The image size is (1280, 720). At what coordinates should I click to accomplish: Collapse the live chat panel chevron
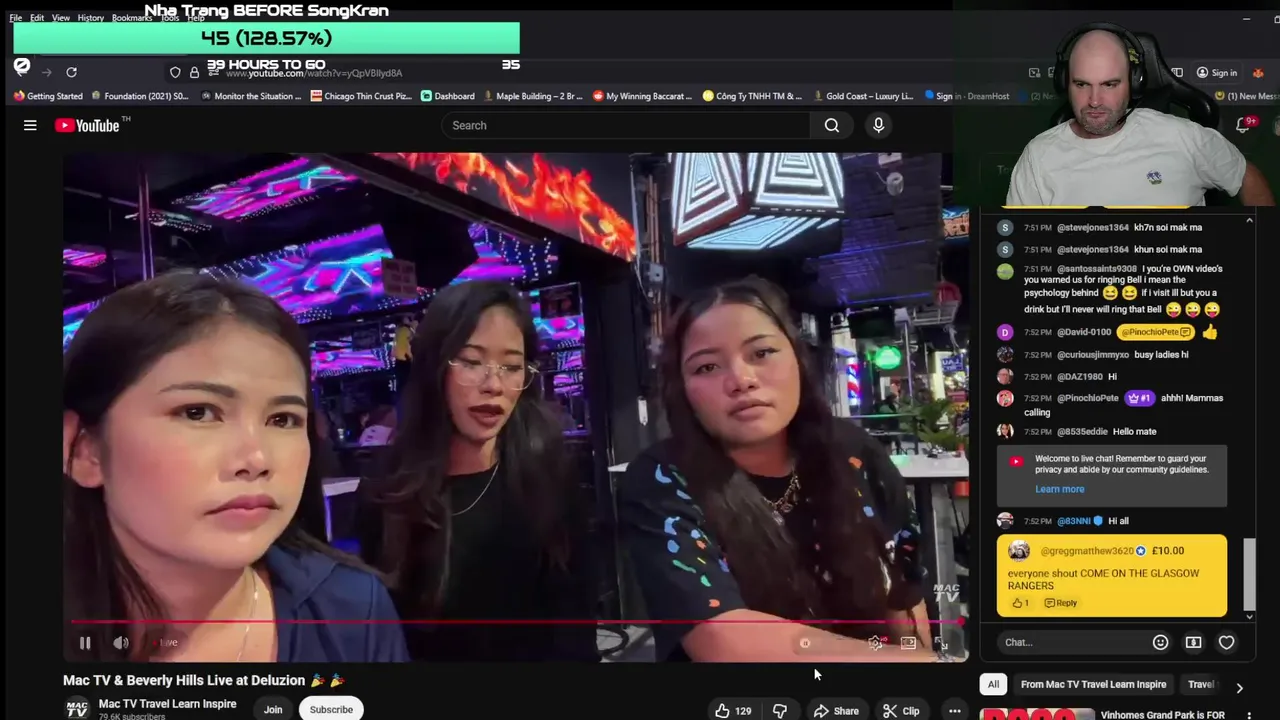click(x=1249, y=218)
